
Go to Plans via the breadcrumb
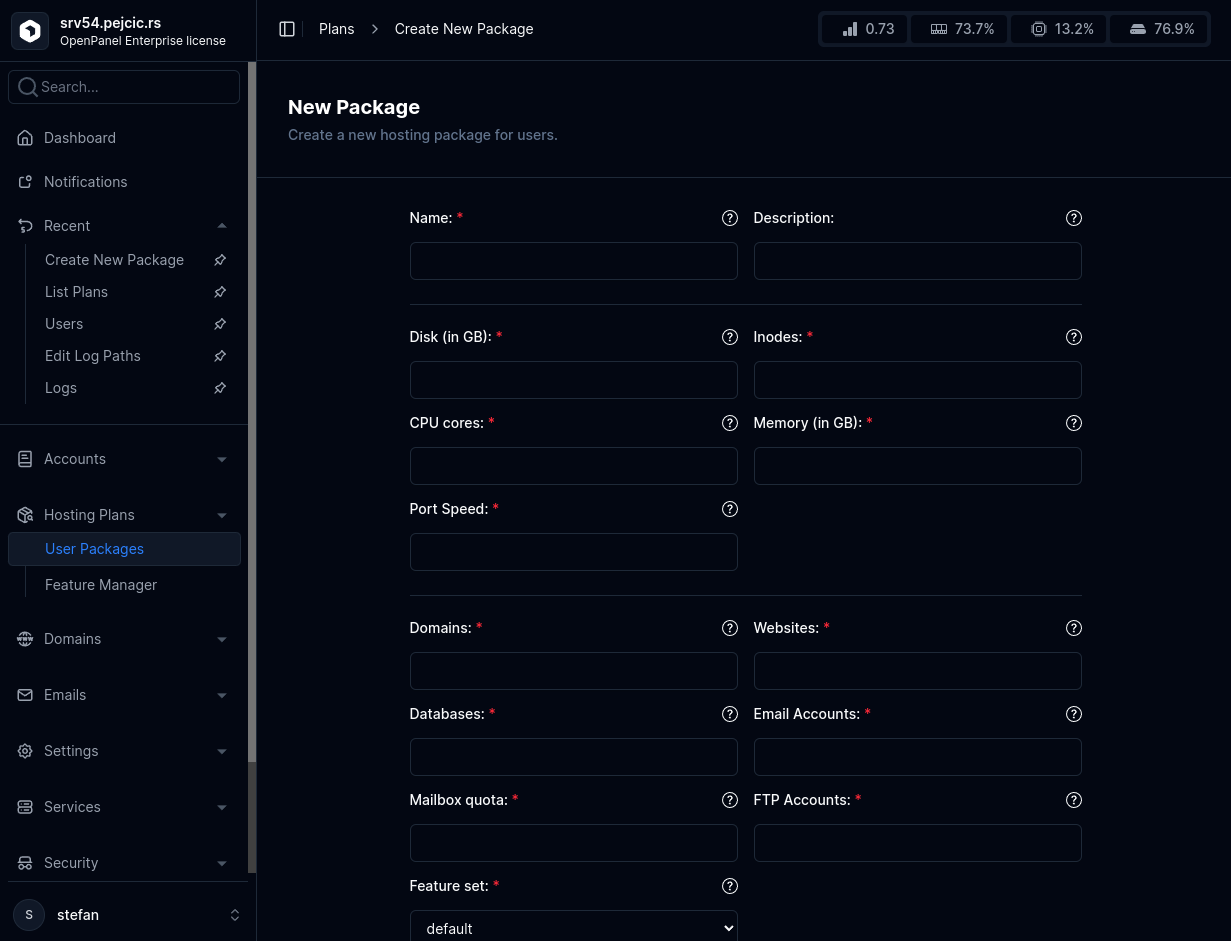pos(336,28)
